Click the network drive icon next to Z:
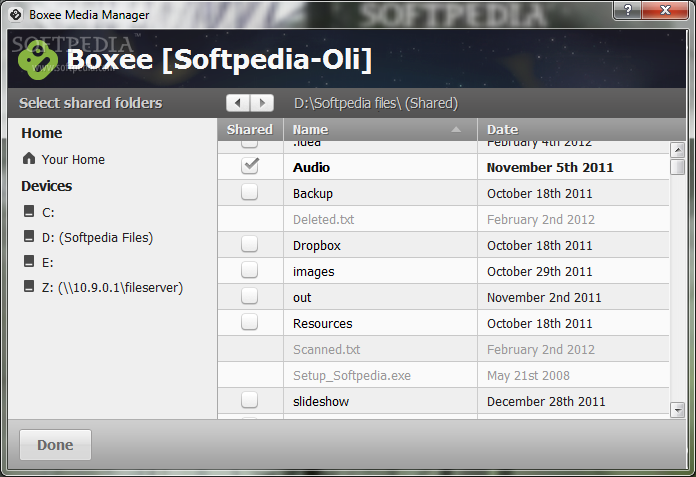The width and height of the screenshot is (696, 477). pyautogui.click(x=29, y=286)
